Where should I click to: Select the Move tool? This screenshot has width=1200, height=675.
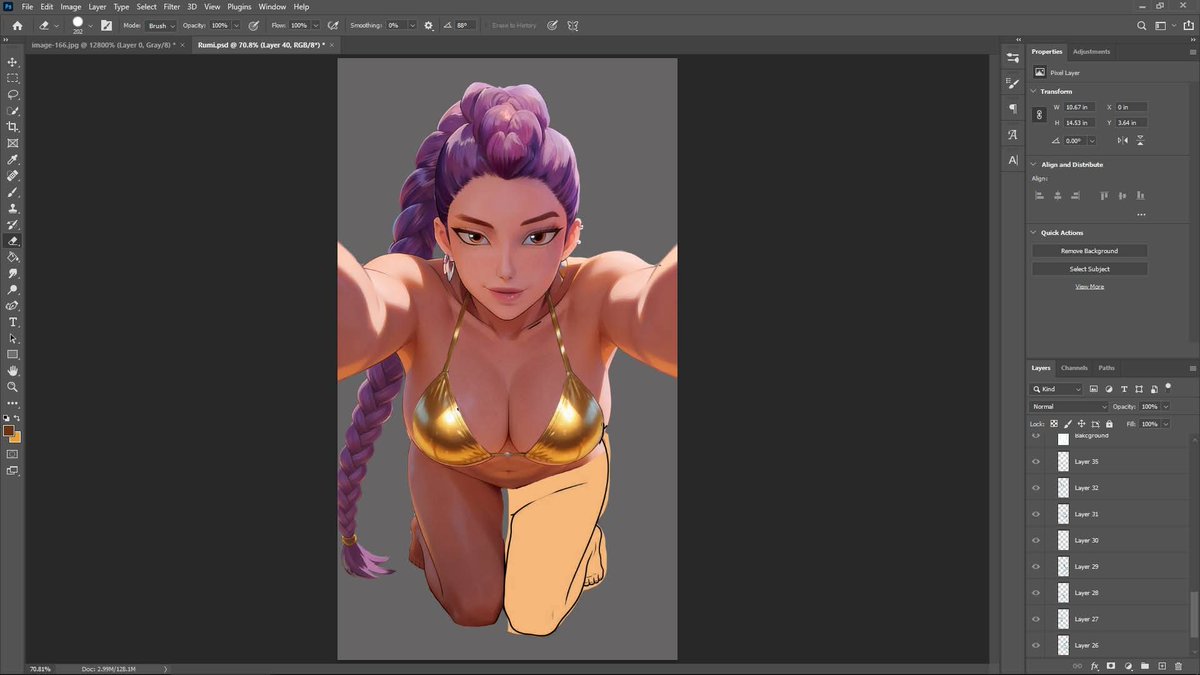pos(13,62)
